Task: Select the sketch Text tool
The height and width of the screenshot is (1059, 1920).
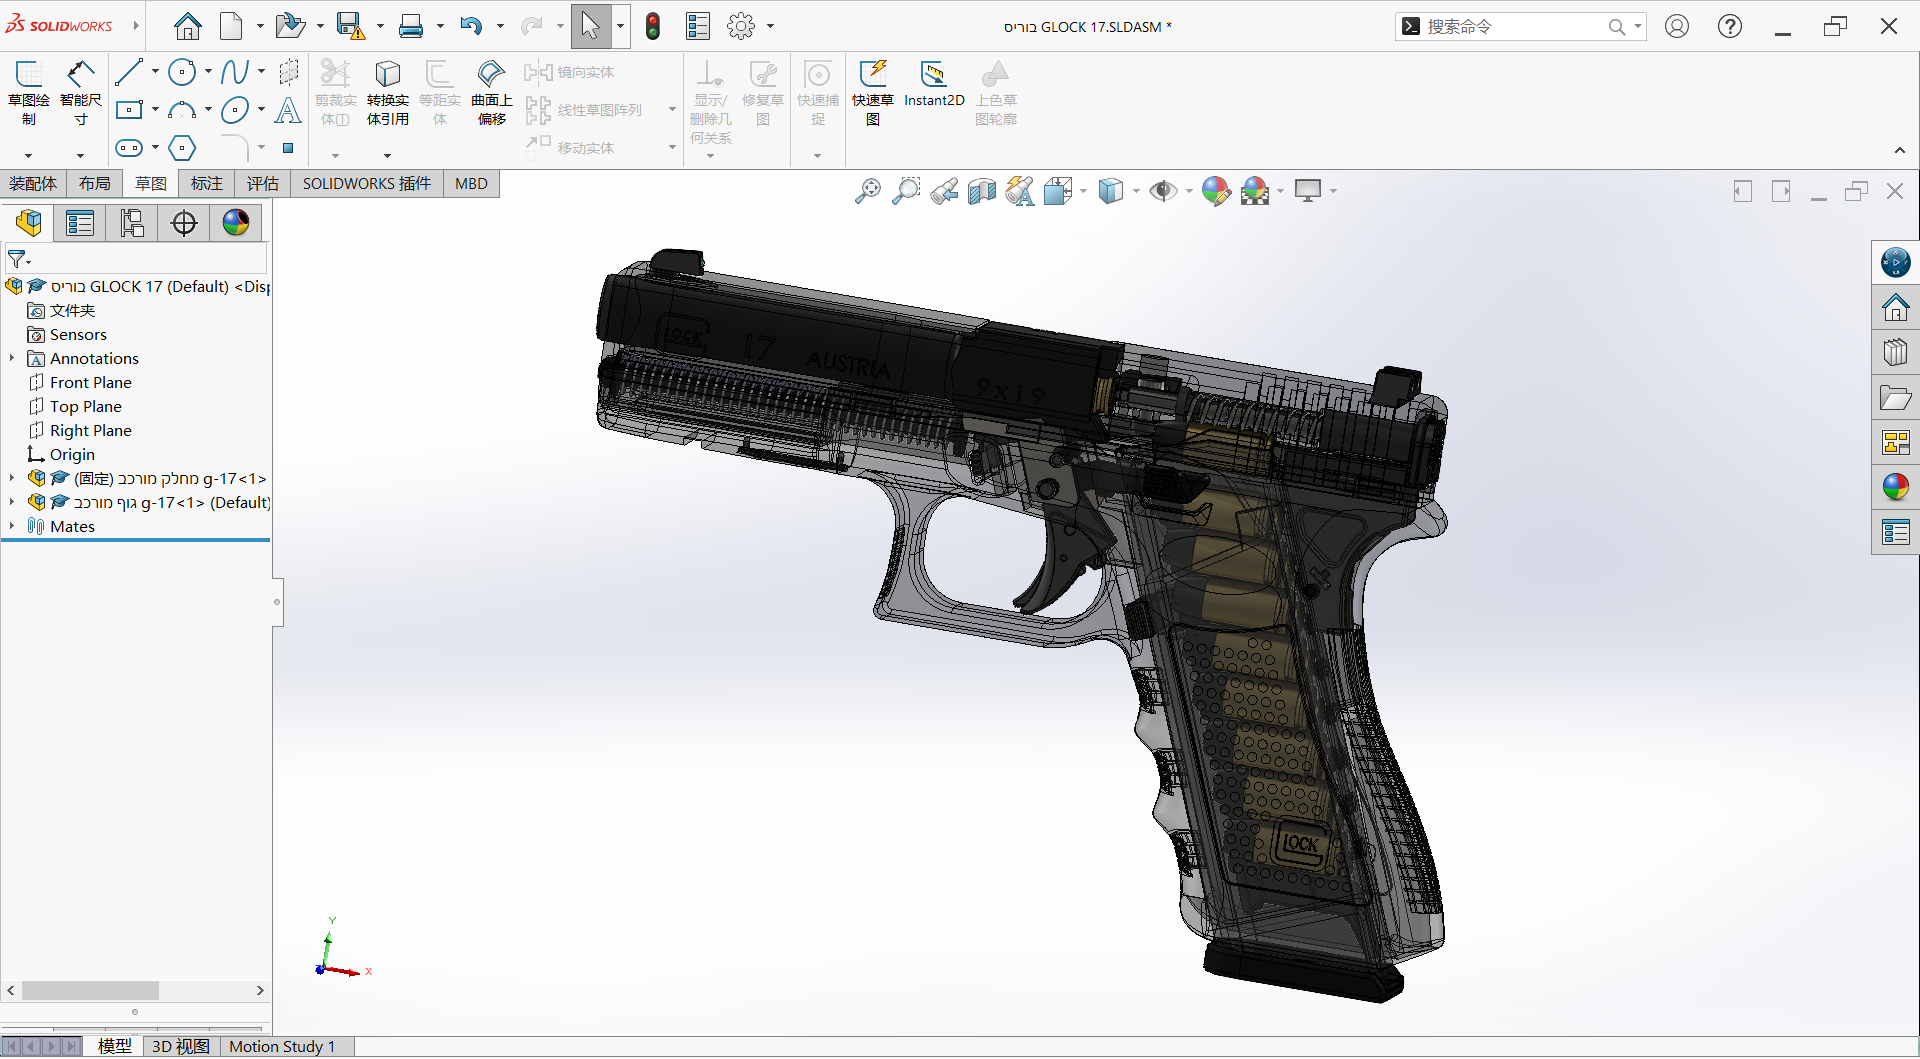Action: 288,110
